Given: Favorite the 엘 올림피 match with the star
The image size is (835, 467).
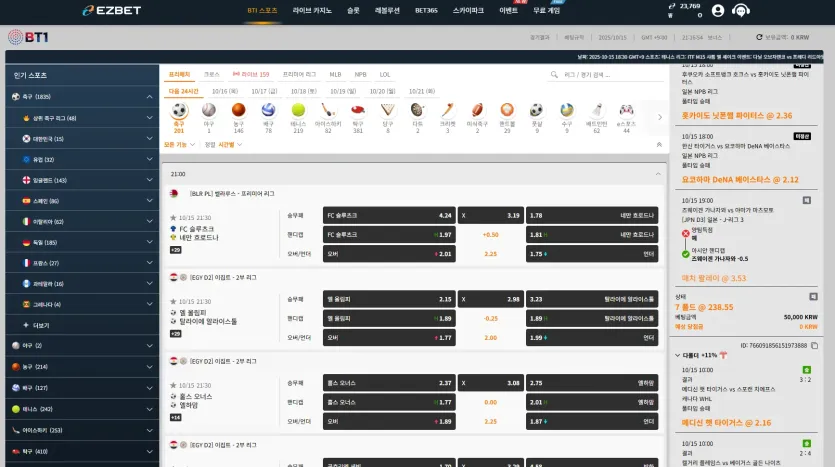Looking at the screenshot, I should 173,301.
